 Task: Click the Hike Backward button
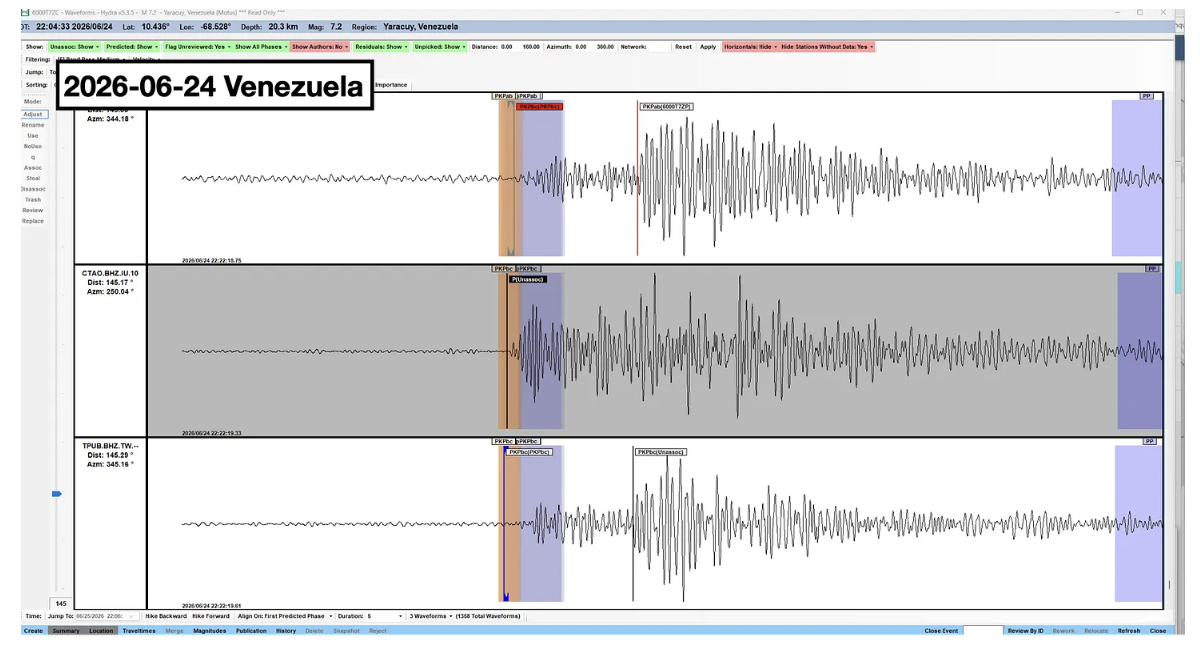pyautogui.click(x=166, y=616)
